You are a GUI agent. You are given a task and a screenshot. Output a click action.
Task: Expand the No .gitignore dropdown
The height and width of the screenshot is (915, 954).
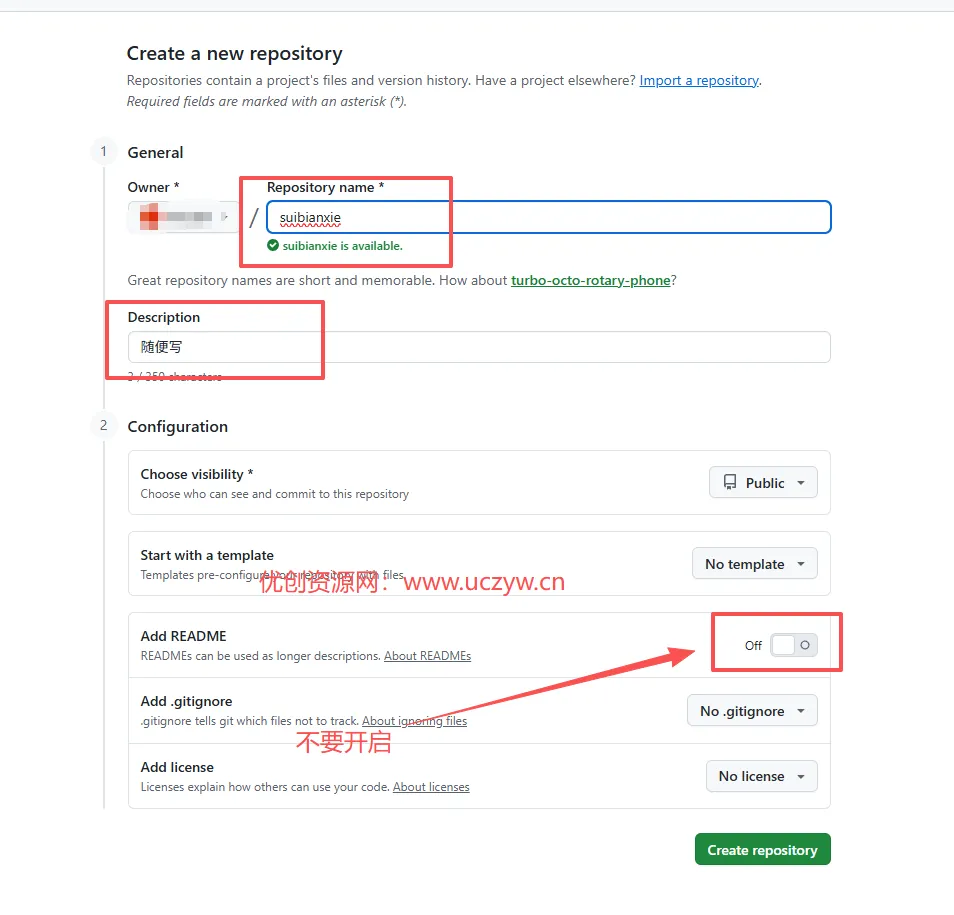point(752,711)
